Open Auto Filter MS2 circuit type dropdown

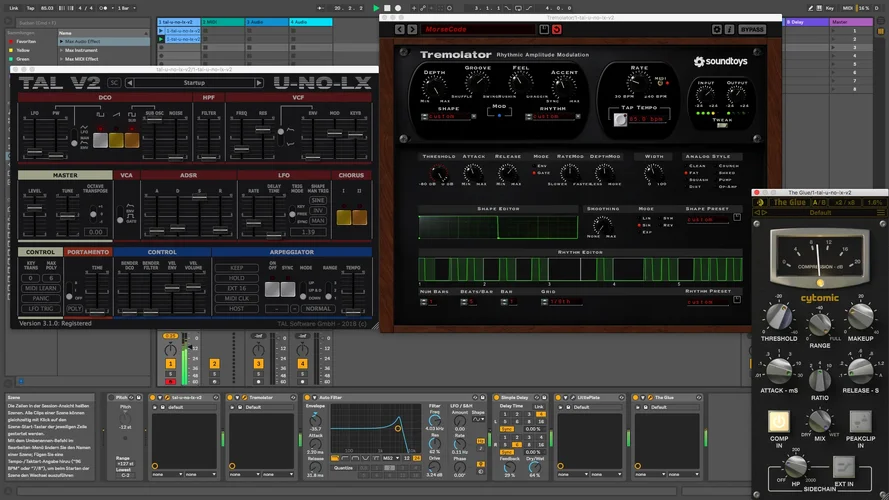[x=391, y=458]
